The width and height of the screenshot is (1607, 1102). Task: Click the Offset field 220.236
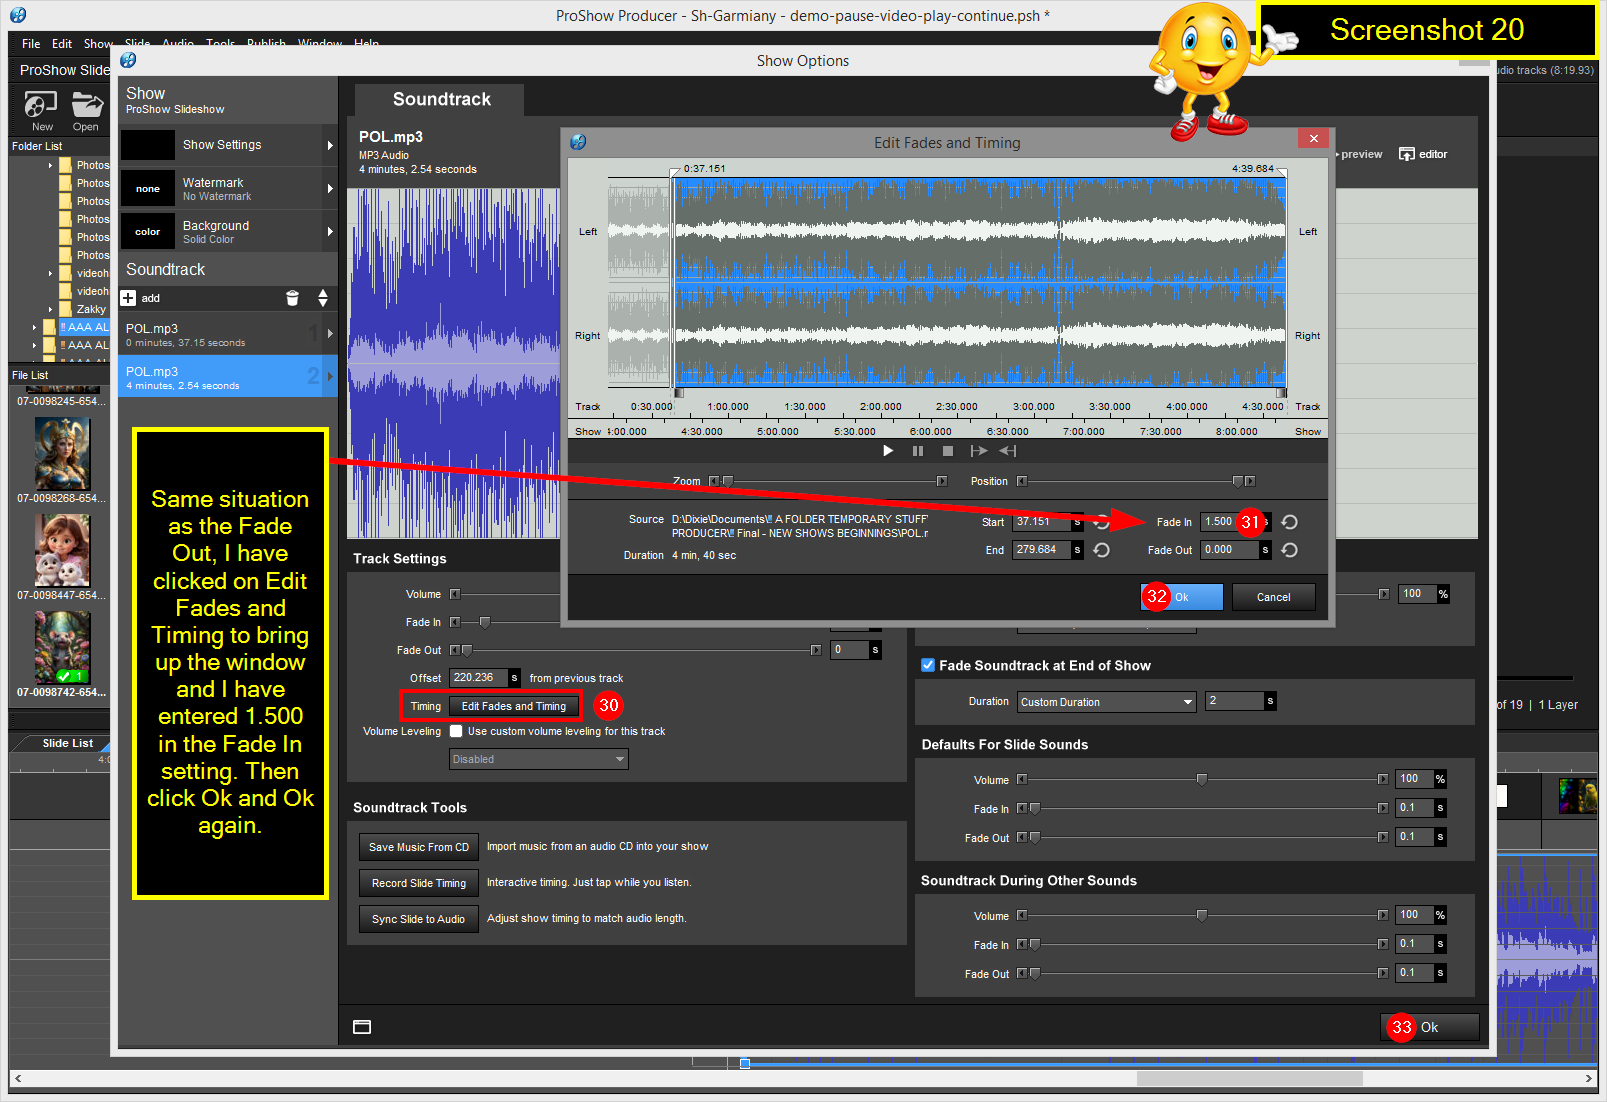click(479, 677)
